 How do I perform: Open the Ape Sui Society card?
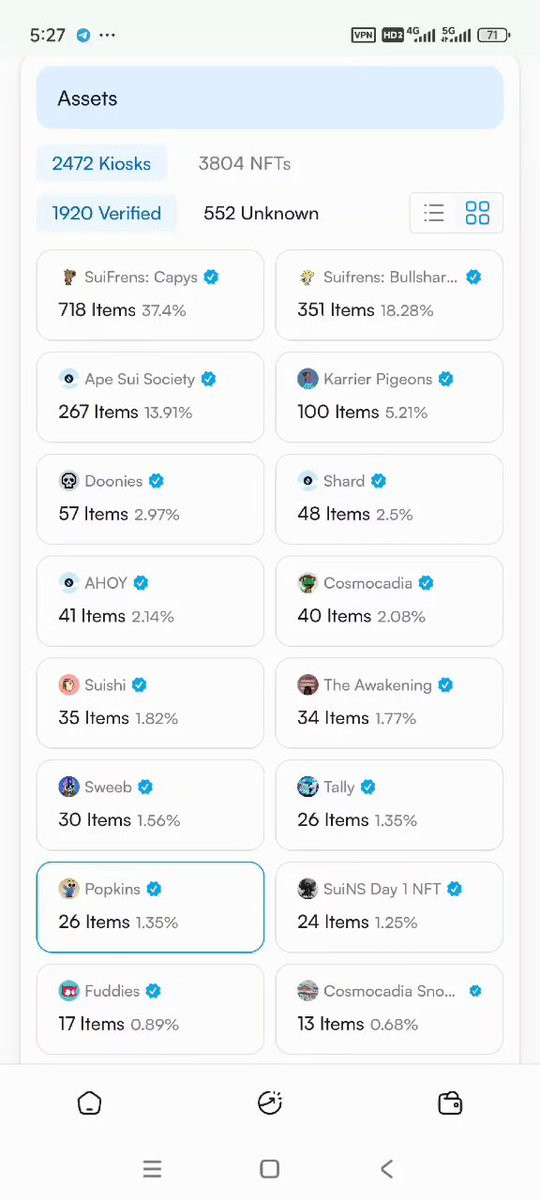pyautogui.click(x=150, y=396)
